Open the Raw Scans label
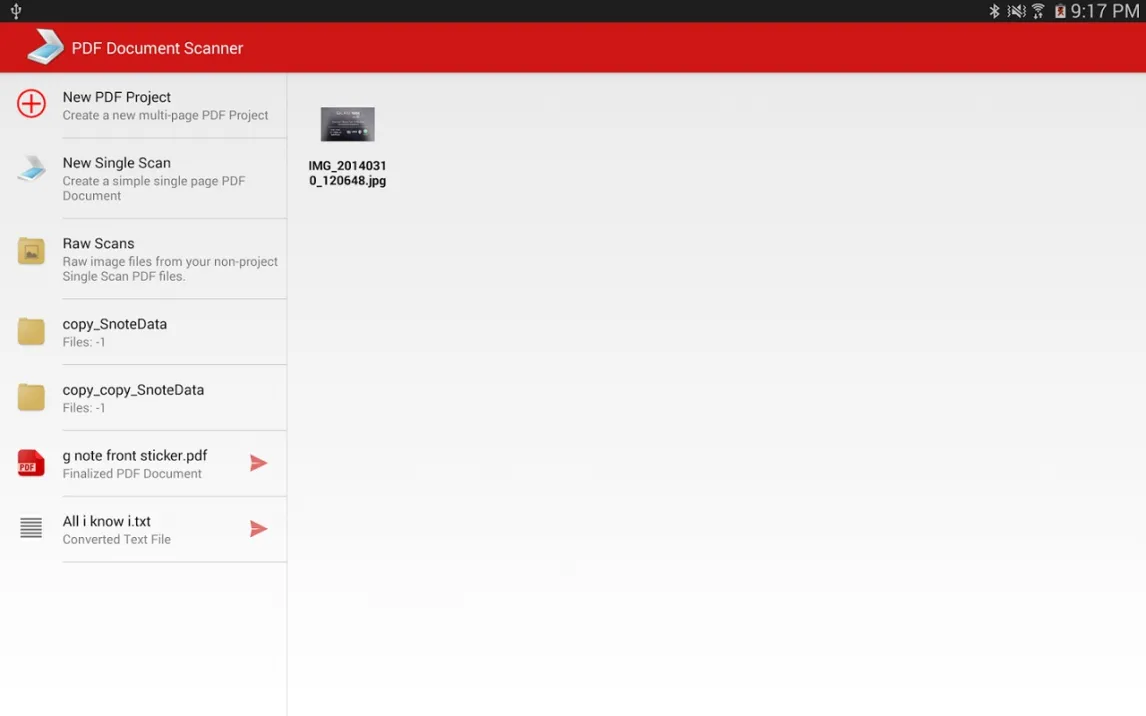Image resolution: width=1146 pixels, height=716 pixels. coord(98,243)
